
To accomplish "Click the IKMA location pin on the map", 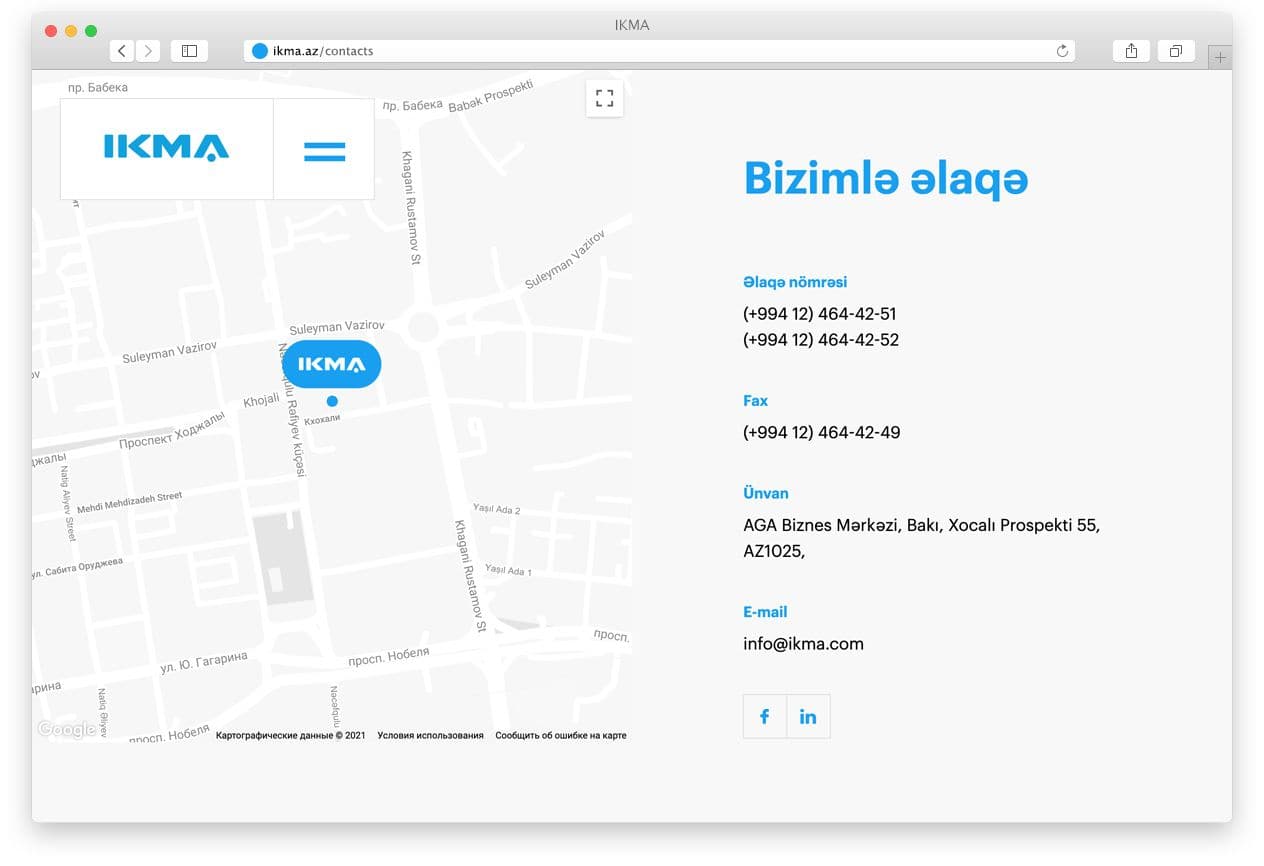I will point(331,363).
